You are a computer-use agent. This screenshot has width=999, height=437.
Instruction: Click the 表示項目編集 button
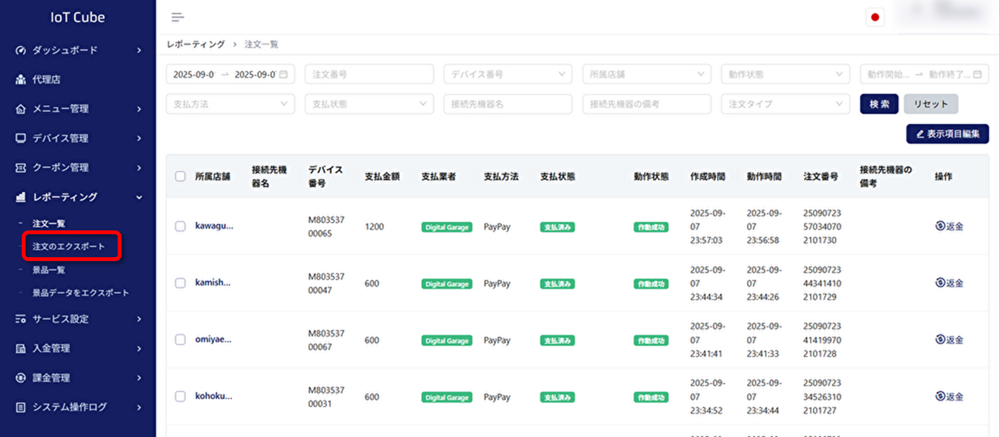(946, 134)
